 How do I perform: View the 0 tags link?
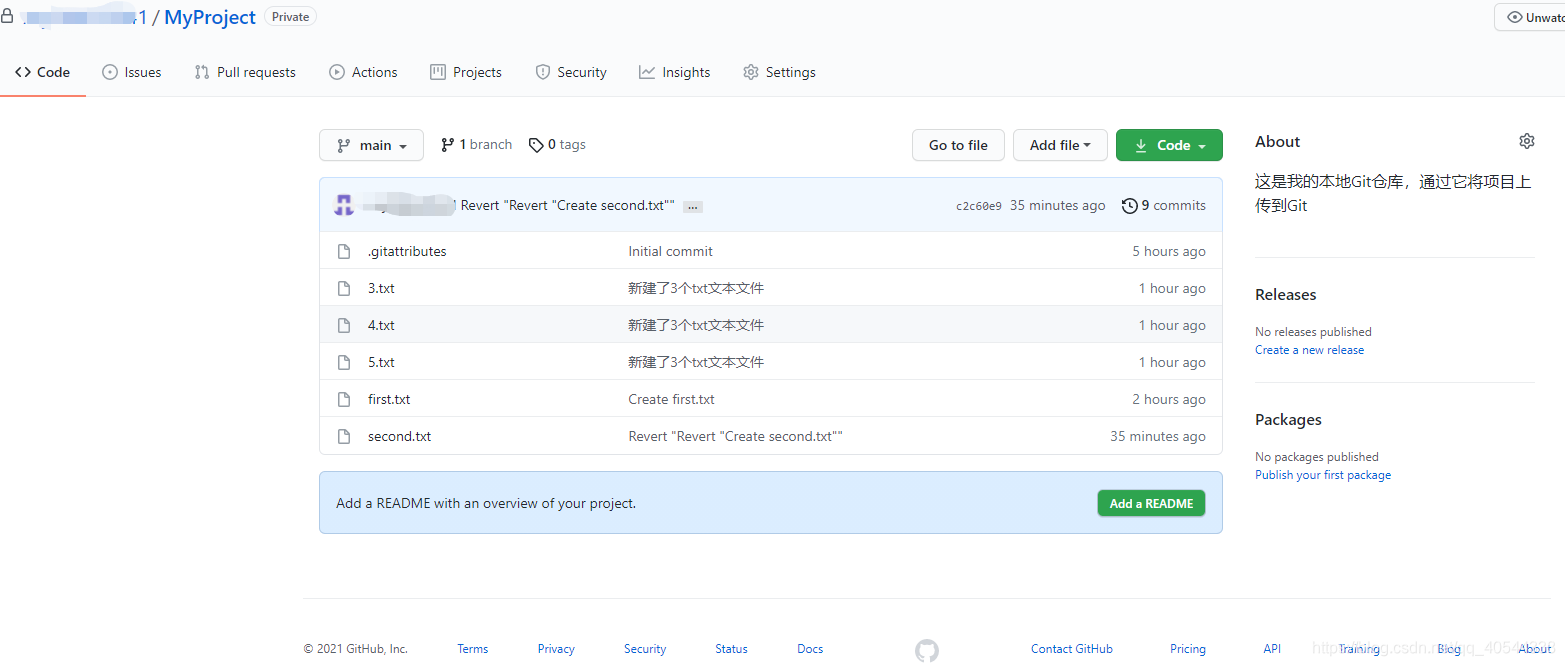point(557,145)
